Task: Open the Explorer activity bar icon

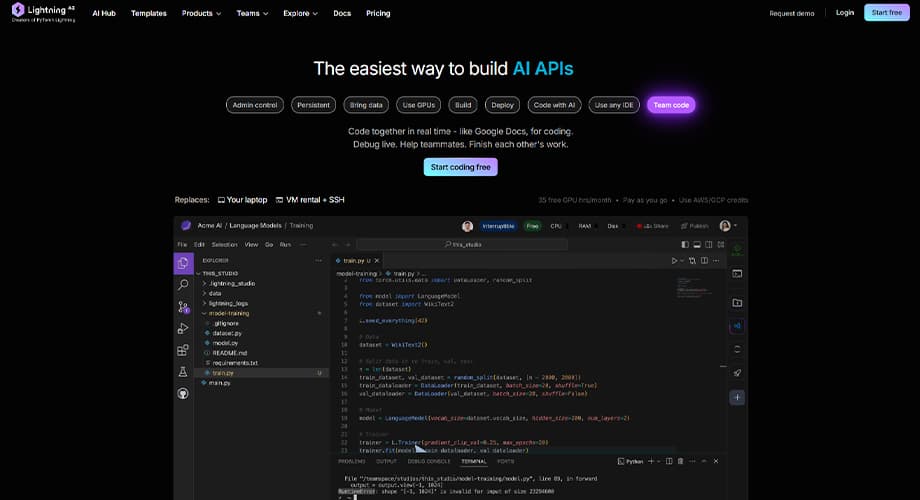Action: pos(183,263)
